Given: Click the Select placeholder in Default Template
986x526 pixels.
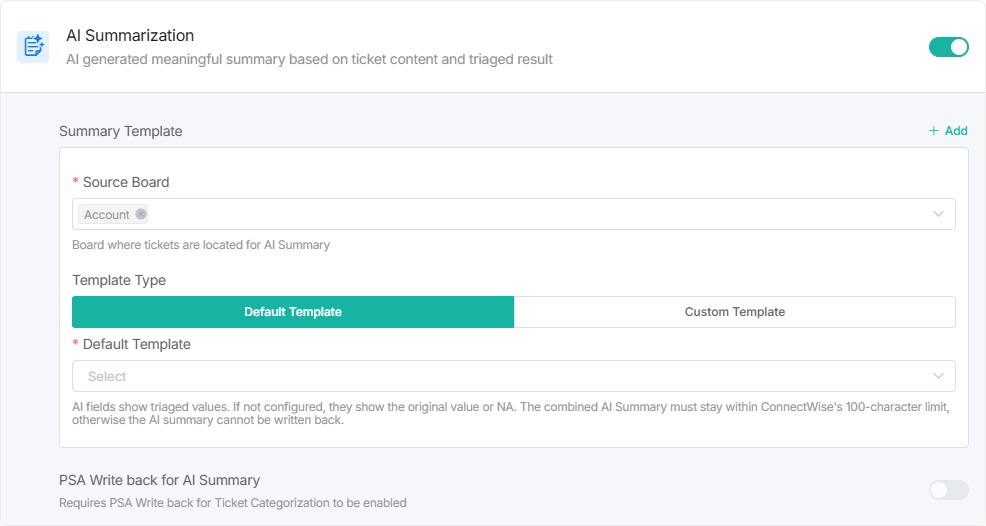Looking at the screenshot, I should pos(107,377).
